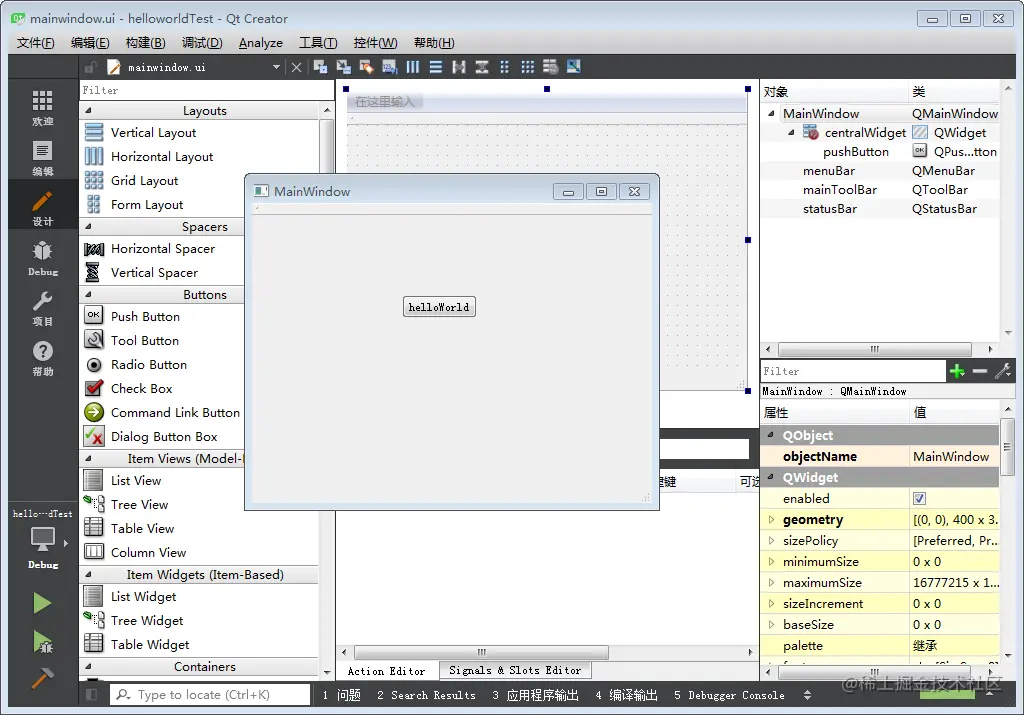Select the Edit Tab Order toolbar icon
The height and width of the screenshot is (715, 1024).
coord(390,67)
